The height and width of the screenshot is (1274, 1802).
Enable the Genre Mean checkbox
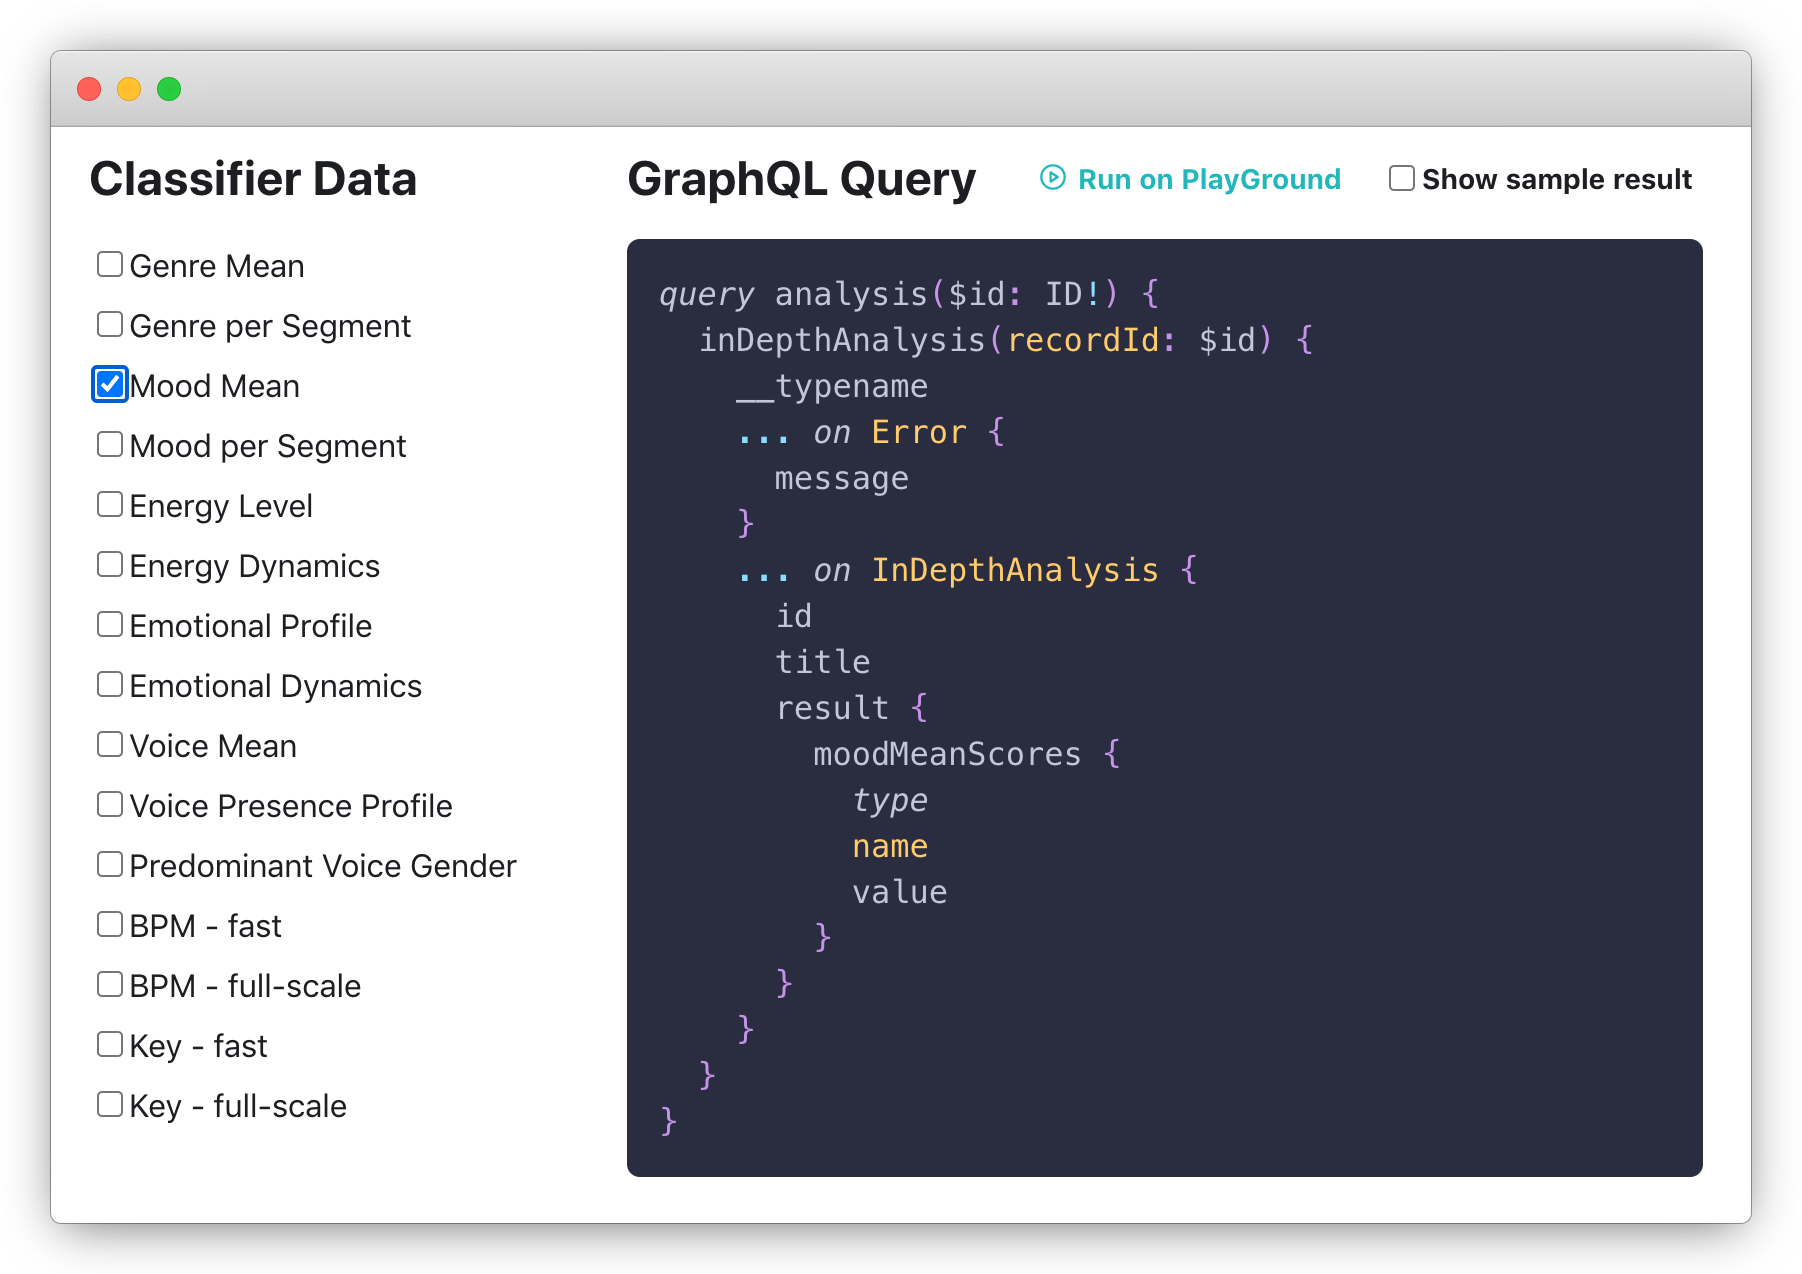click(x=110, y=263)
